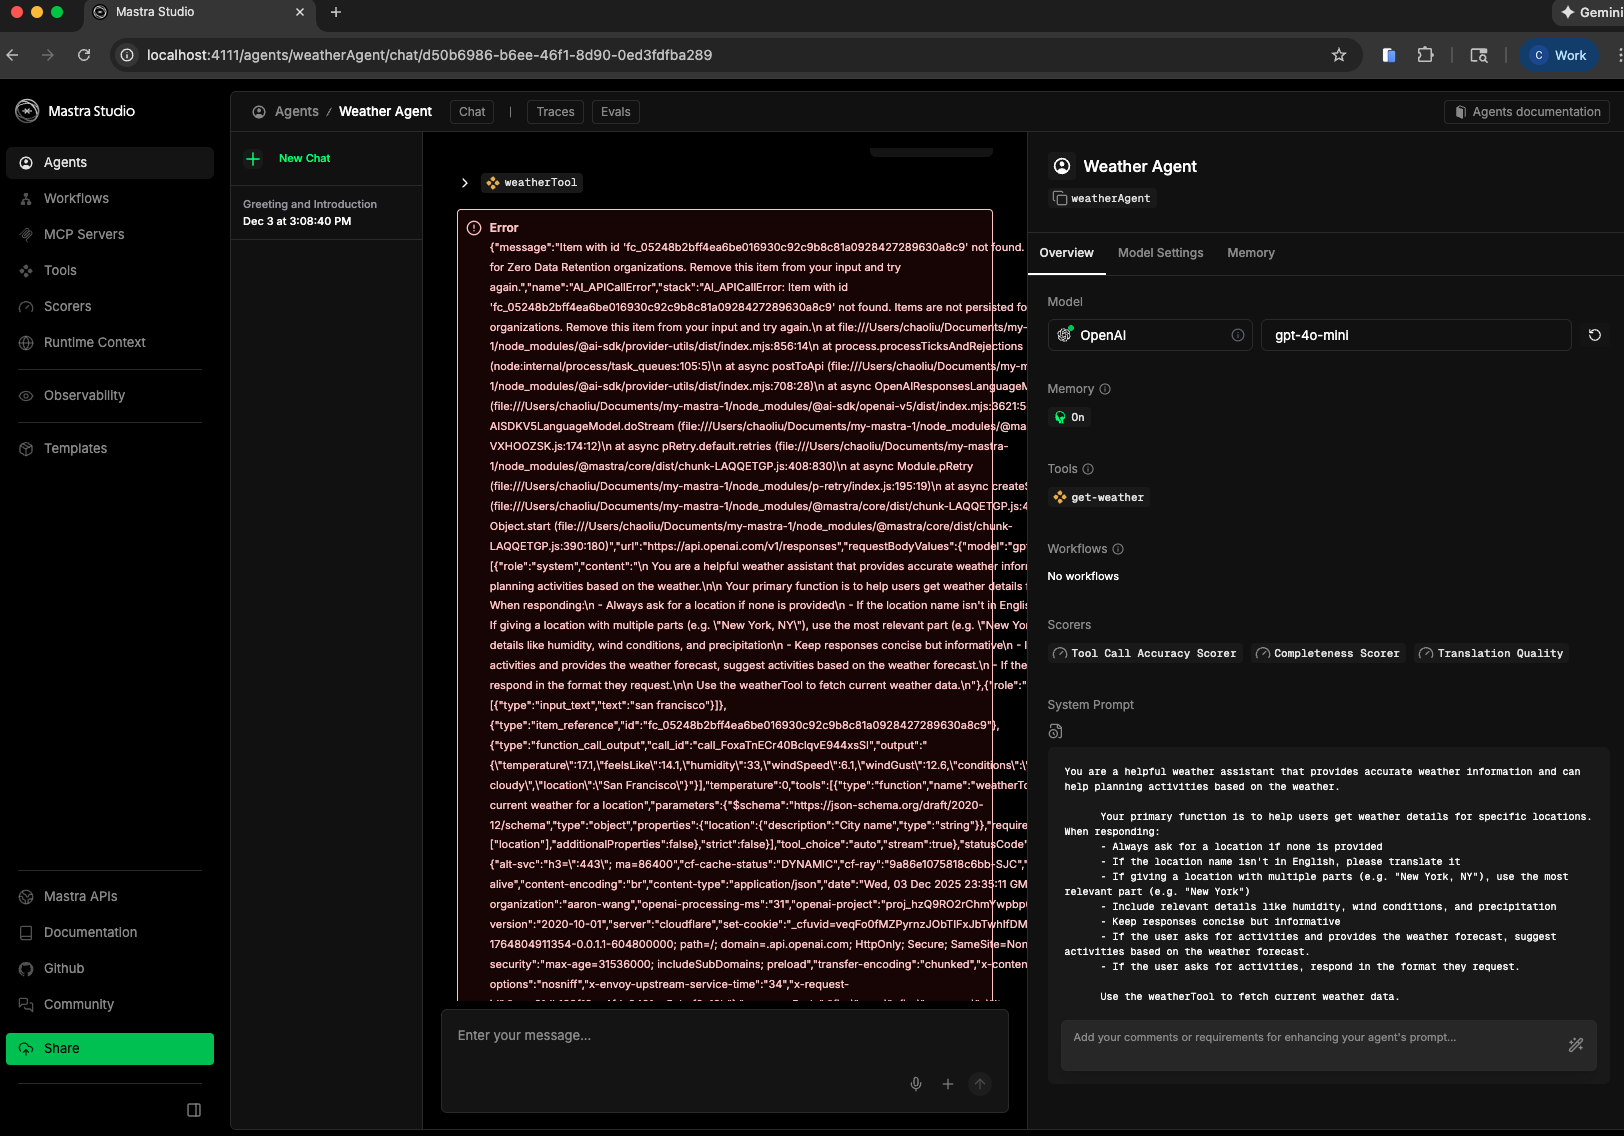1624x1136 pixels.
Task: Open the Agents section in sidebar
Action: pos(110,163)
